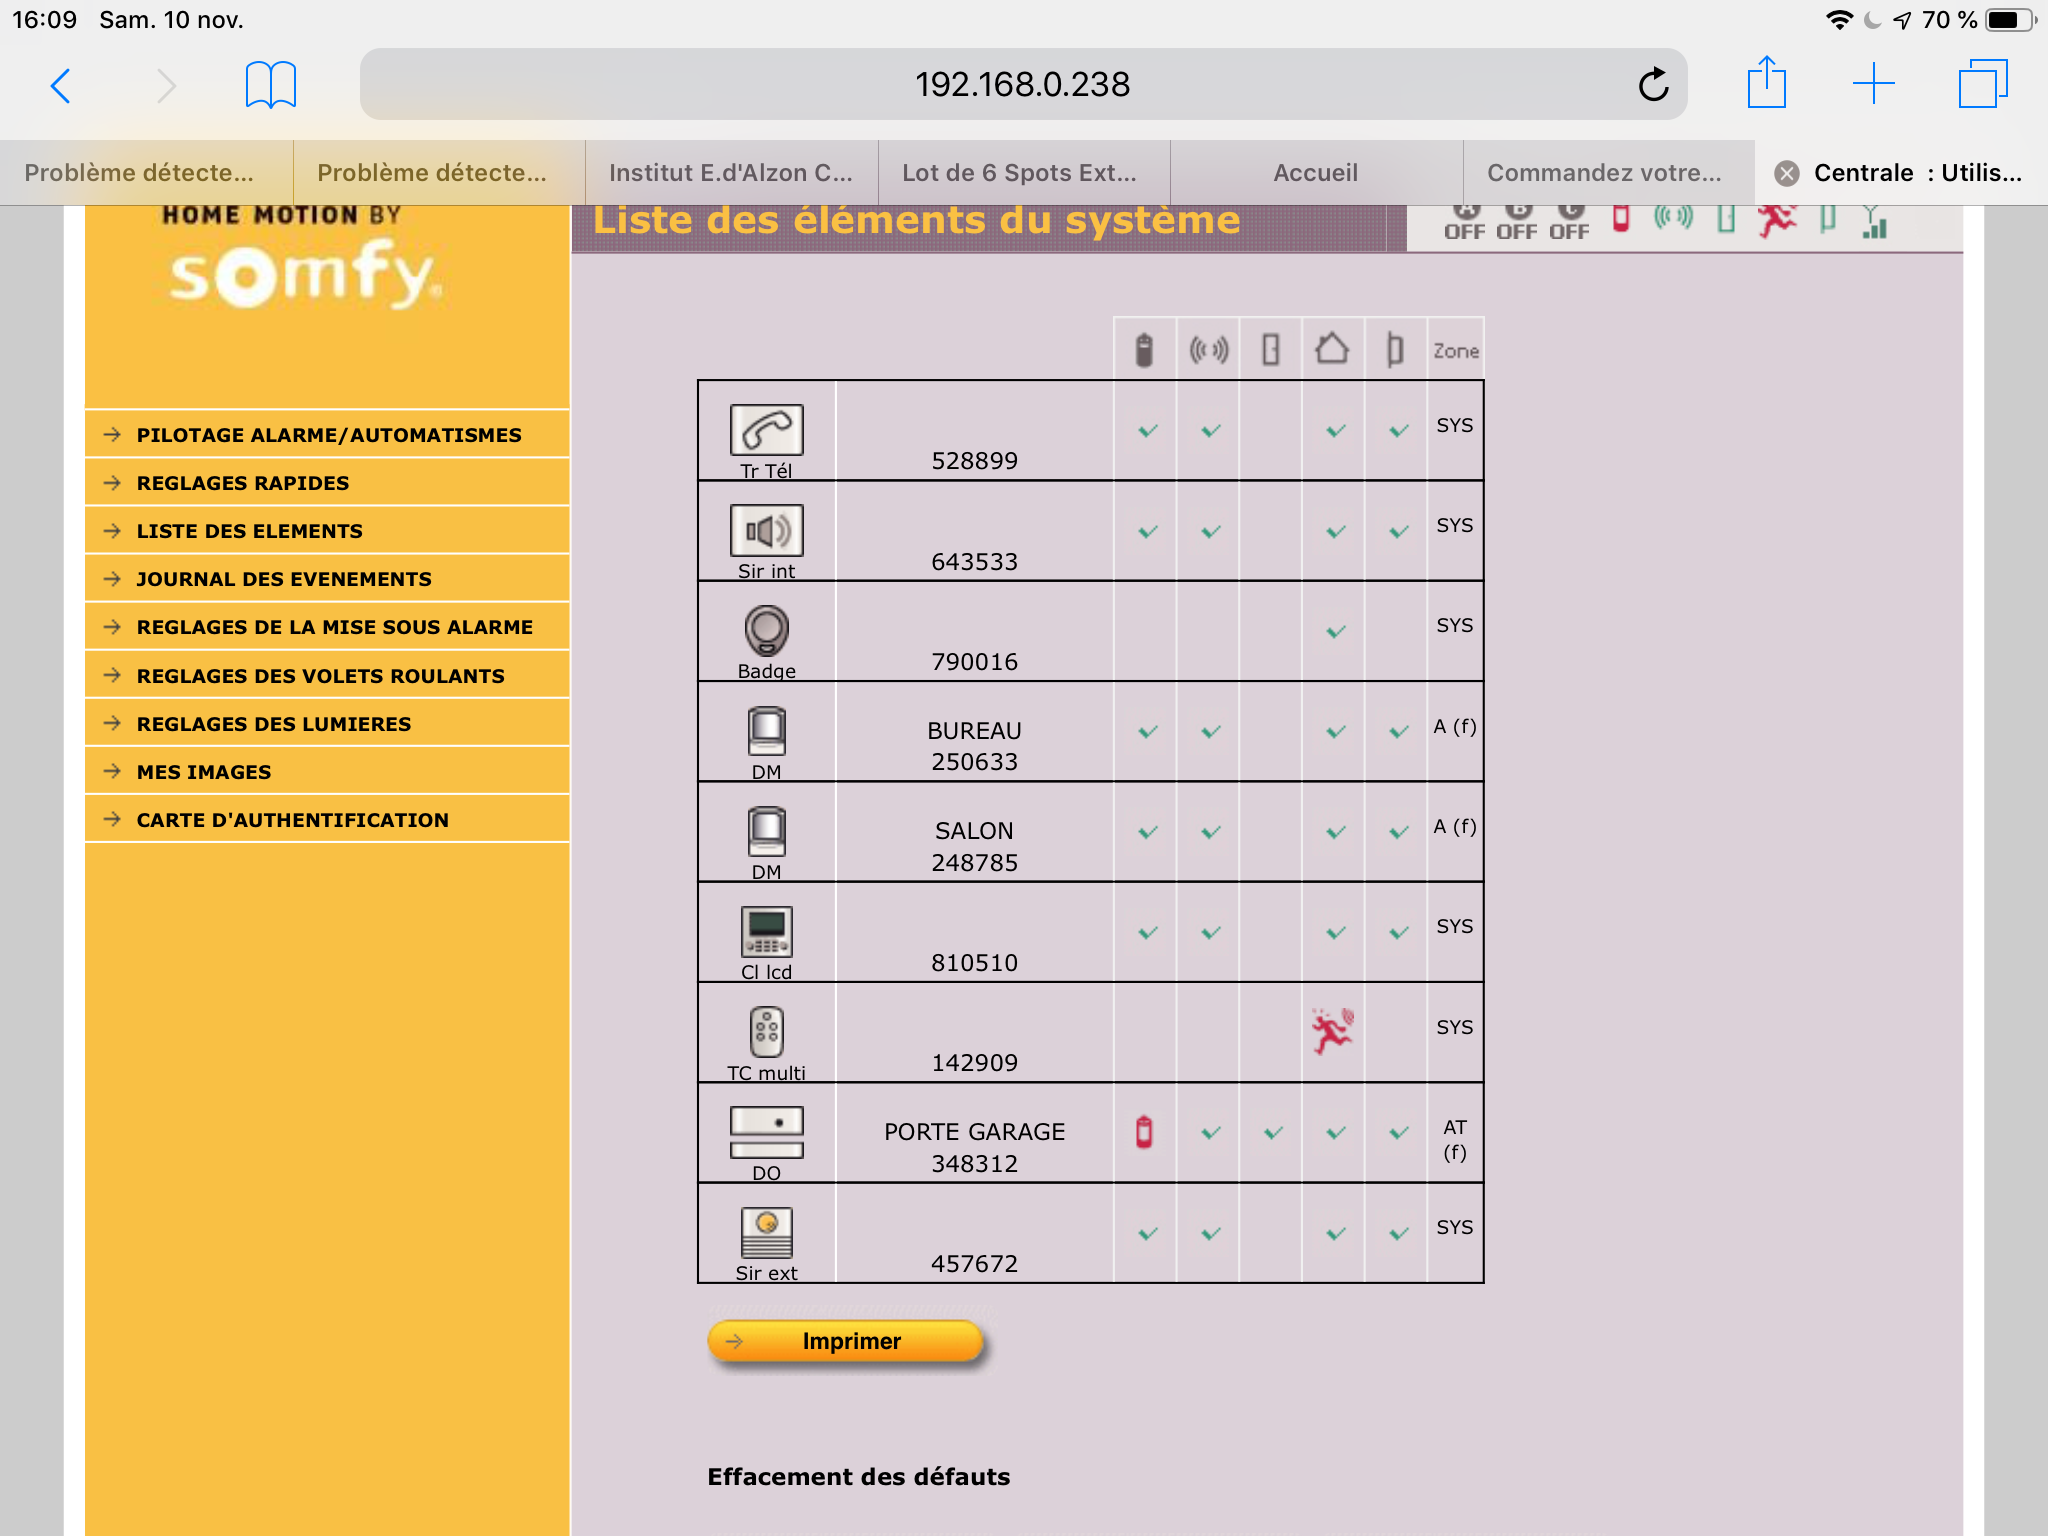Click the address bar showing 192.168.0.238

pos(1022,85)
